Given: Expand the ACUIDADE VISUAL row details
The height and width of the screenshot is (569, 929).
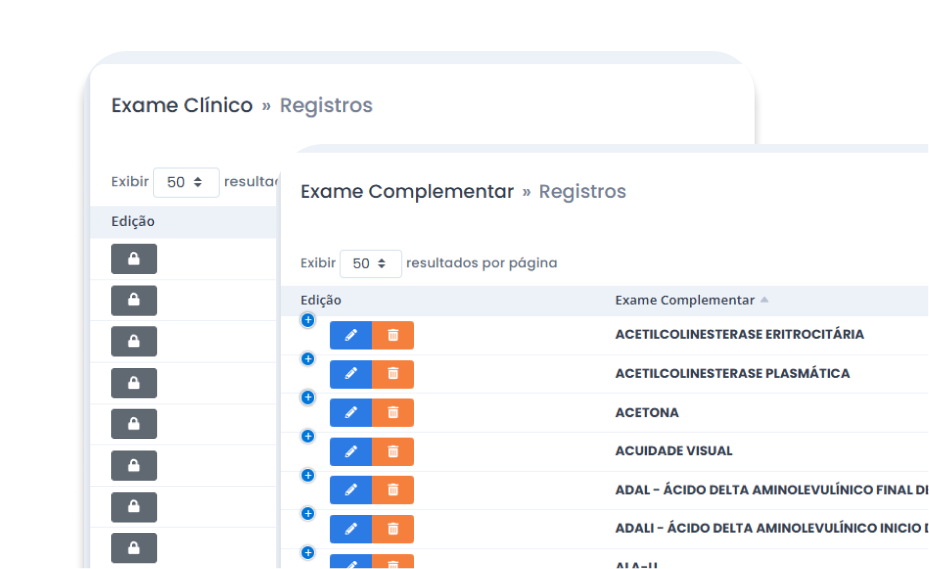Looking at the screenshot, I should click(308, 436).
